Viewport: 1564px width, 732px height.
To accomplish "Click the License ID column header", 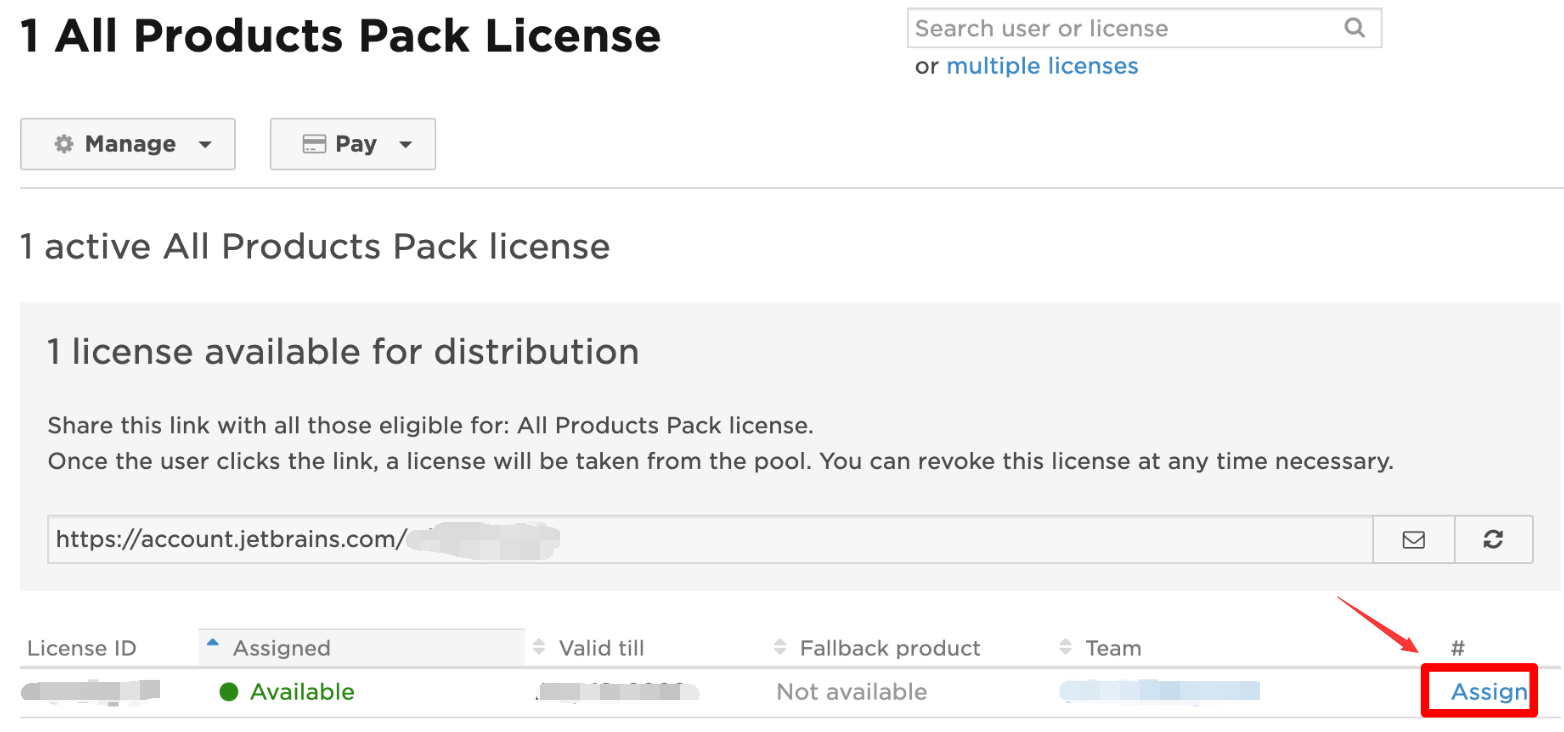I will point(82,648).
